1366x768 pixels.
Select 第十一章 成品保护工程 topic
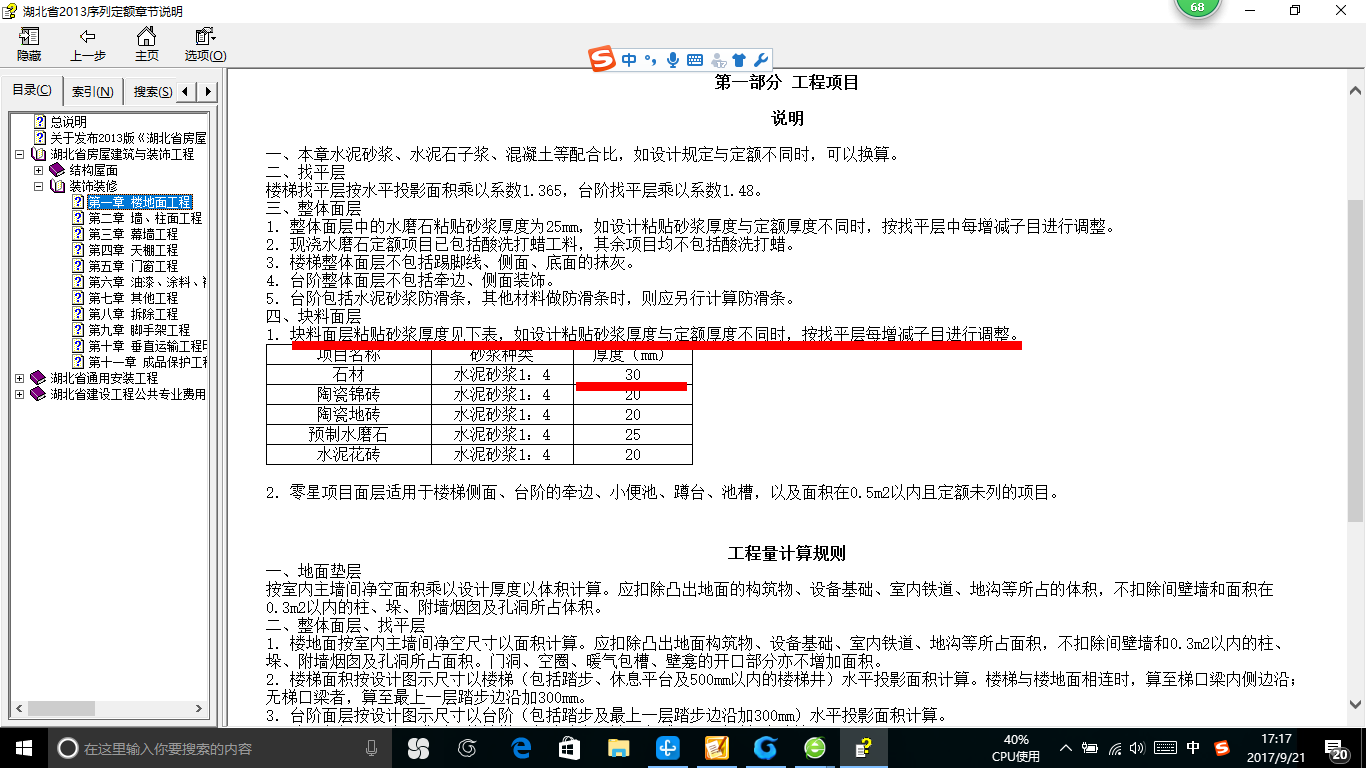[147, 362]
